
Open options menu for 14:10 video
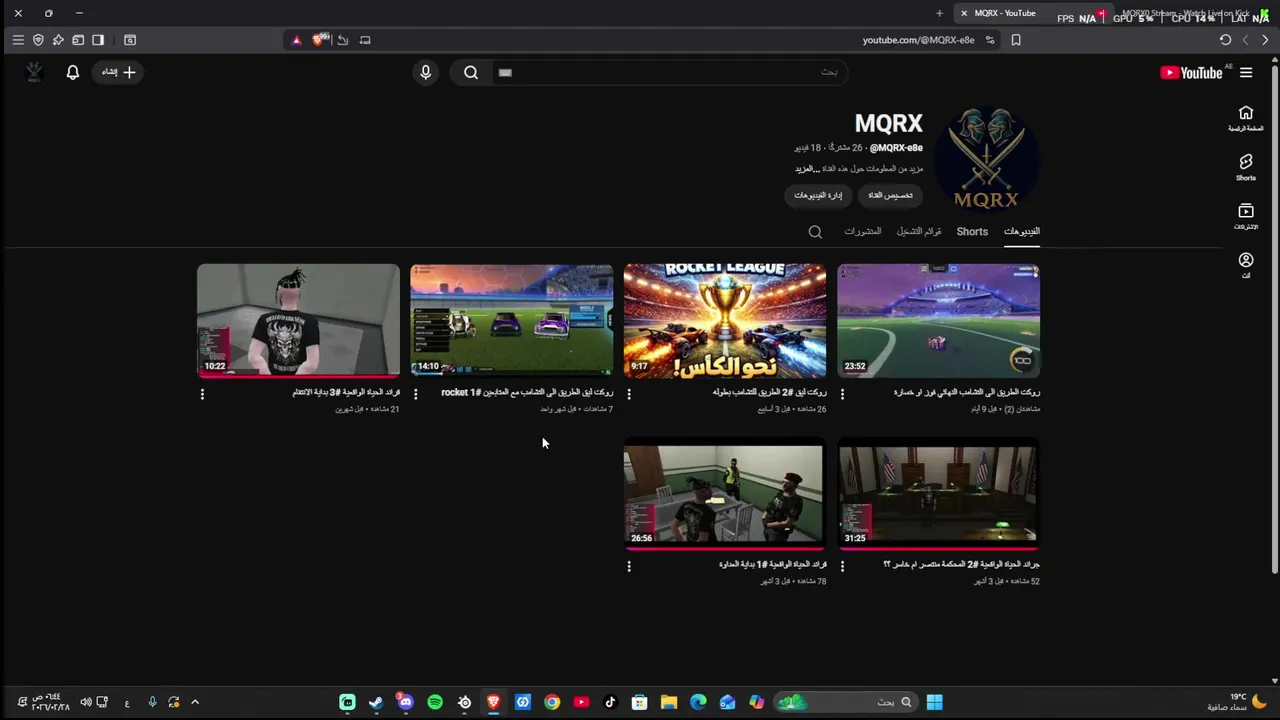(416, 394)
